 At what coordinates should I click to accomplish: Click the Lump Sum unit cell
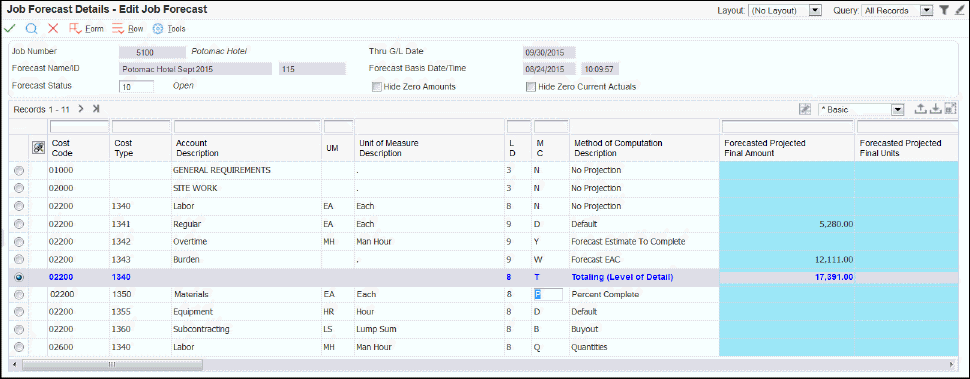(429, 330)
